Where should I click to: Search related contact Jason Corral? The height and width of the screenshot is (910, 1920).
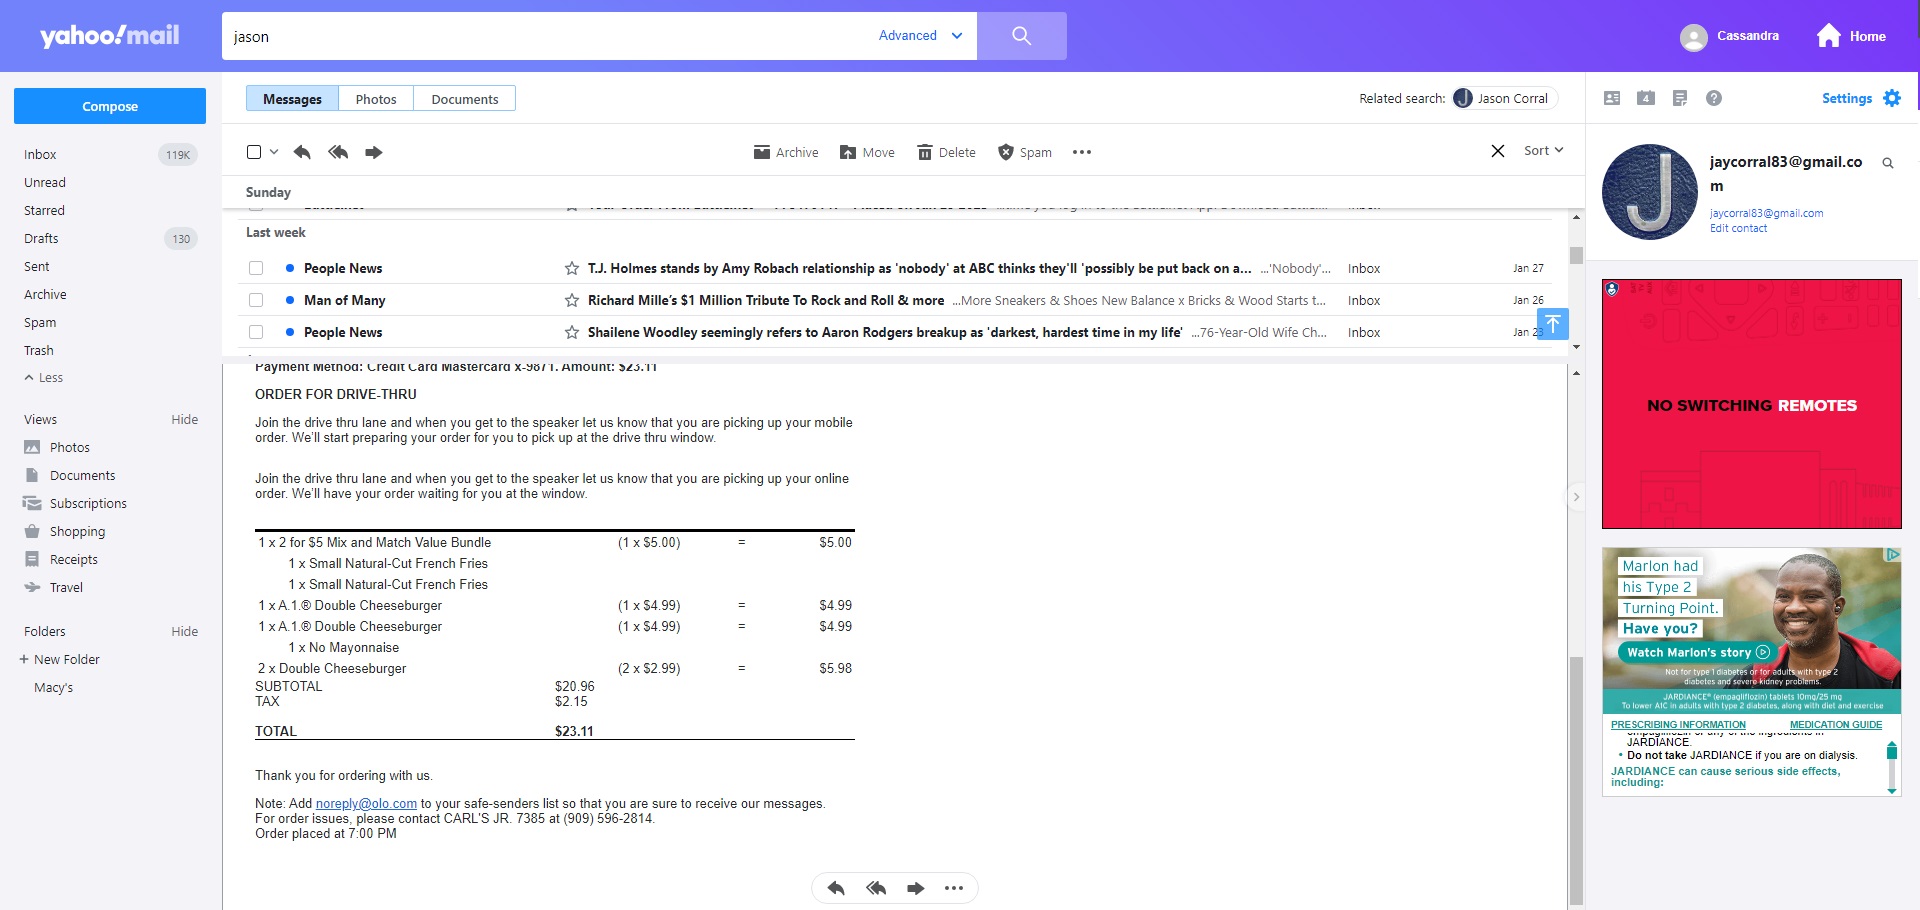coord(1502,98)
